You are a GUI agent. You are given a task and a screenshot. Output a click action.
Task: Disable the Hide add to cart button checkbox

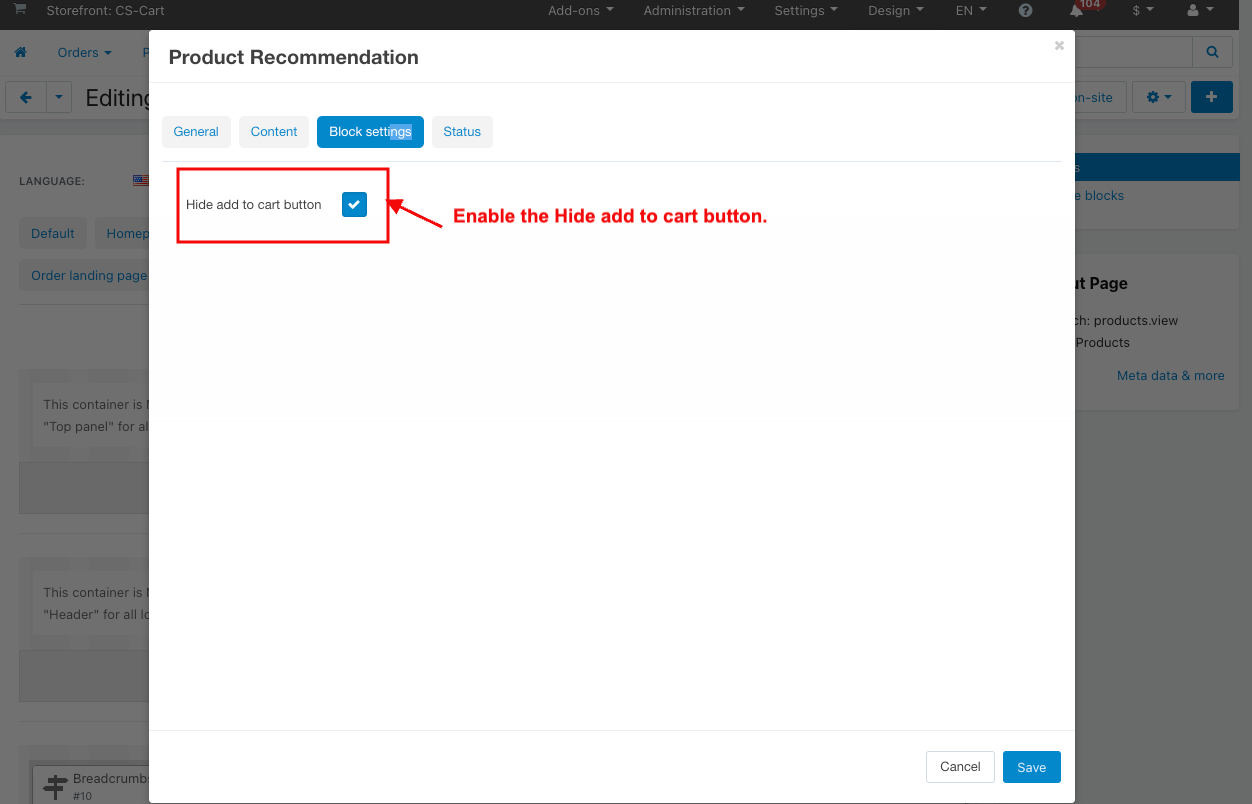[x=354, y=204]
